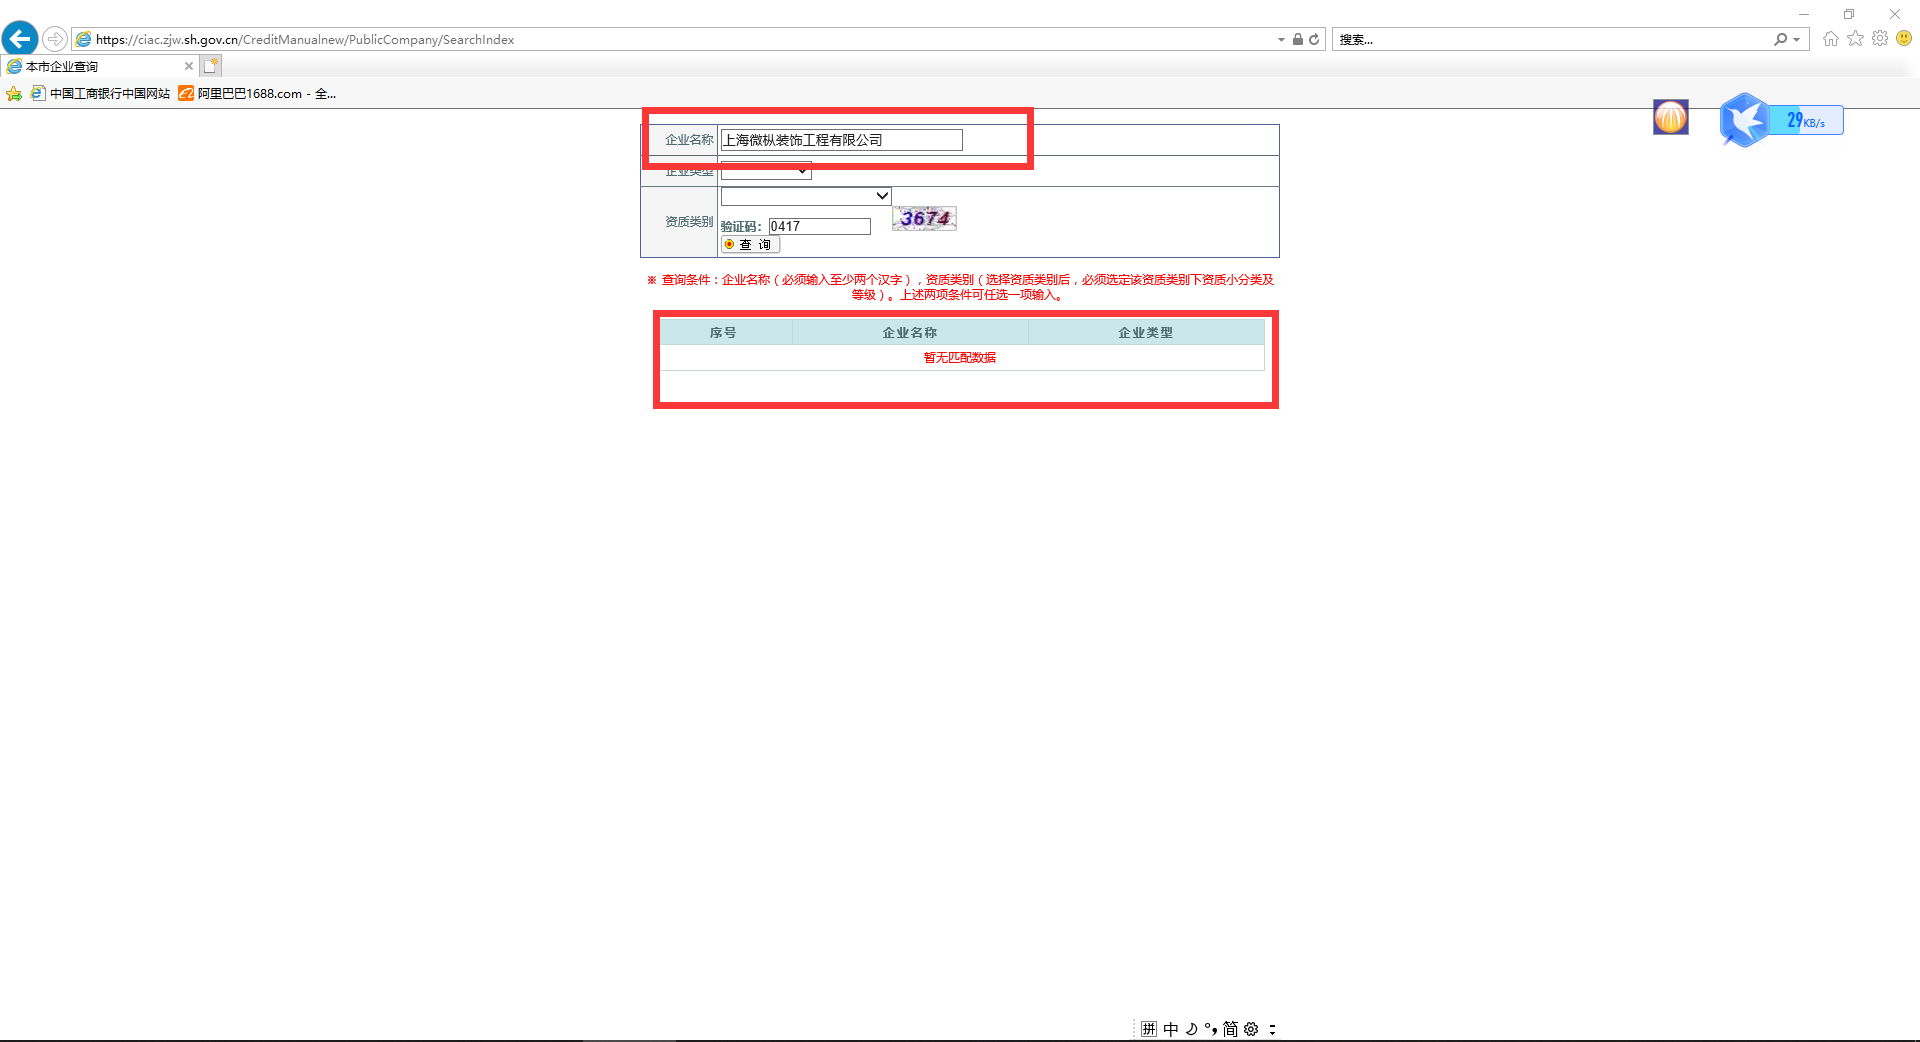Switch to the 本市企业查询 tab
Screen dimensions: 1920x1042
(90, 67)
